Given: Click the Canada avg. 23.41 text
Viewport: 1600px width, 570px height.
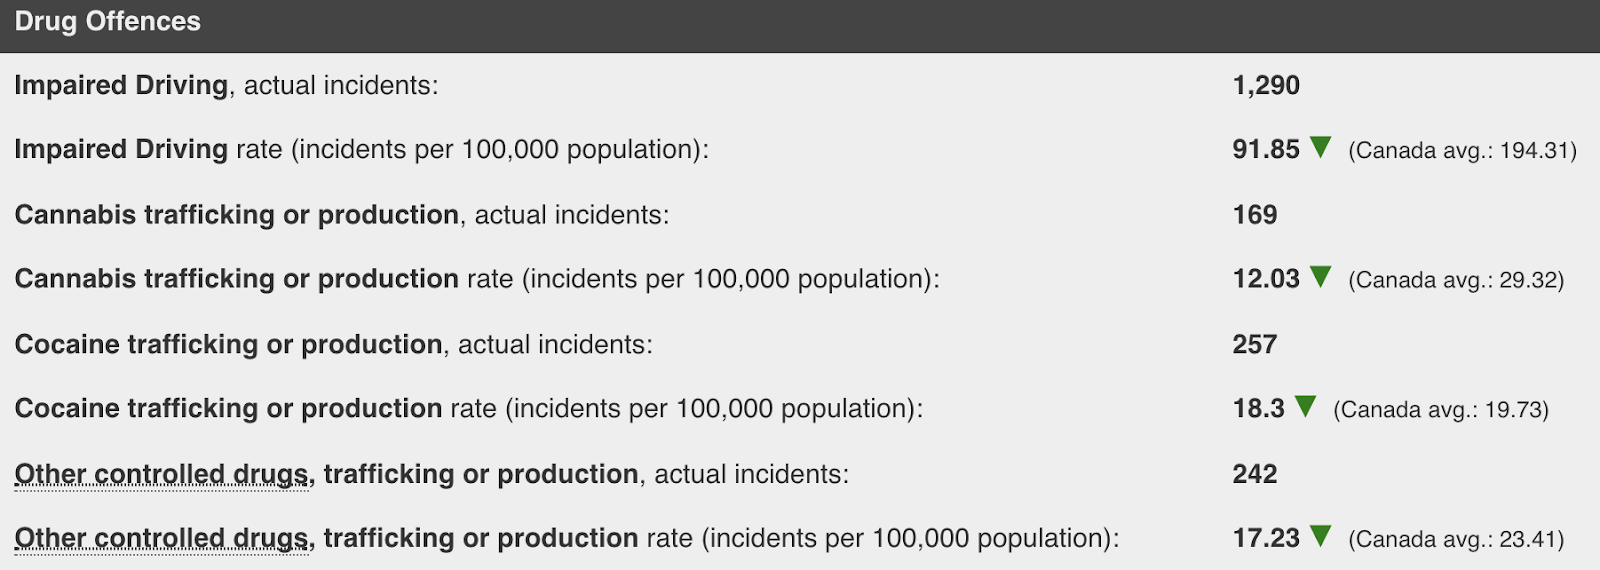Looking at the screenshot, I should point(1456,539).
